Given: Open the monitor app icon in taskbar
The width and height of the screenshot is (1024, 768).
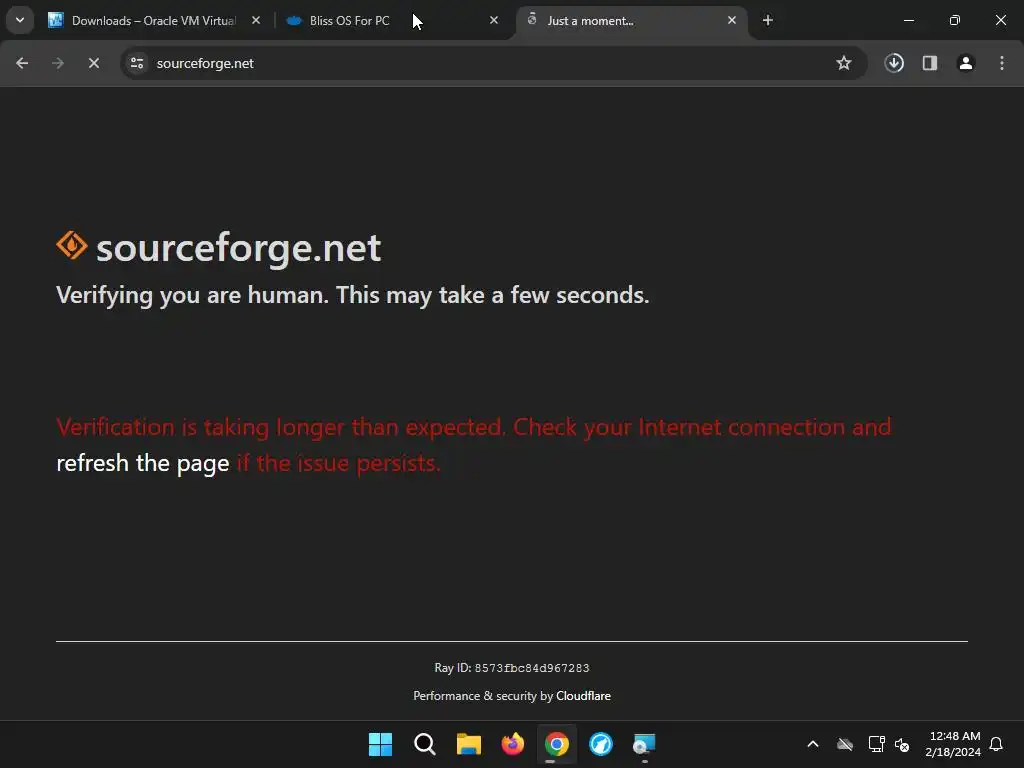Looking at the screenshot, I should point(645,744).
